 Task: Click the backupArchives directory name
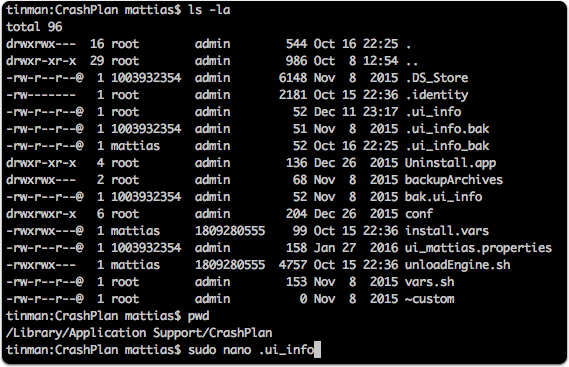tap(454, 180)
